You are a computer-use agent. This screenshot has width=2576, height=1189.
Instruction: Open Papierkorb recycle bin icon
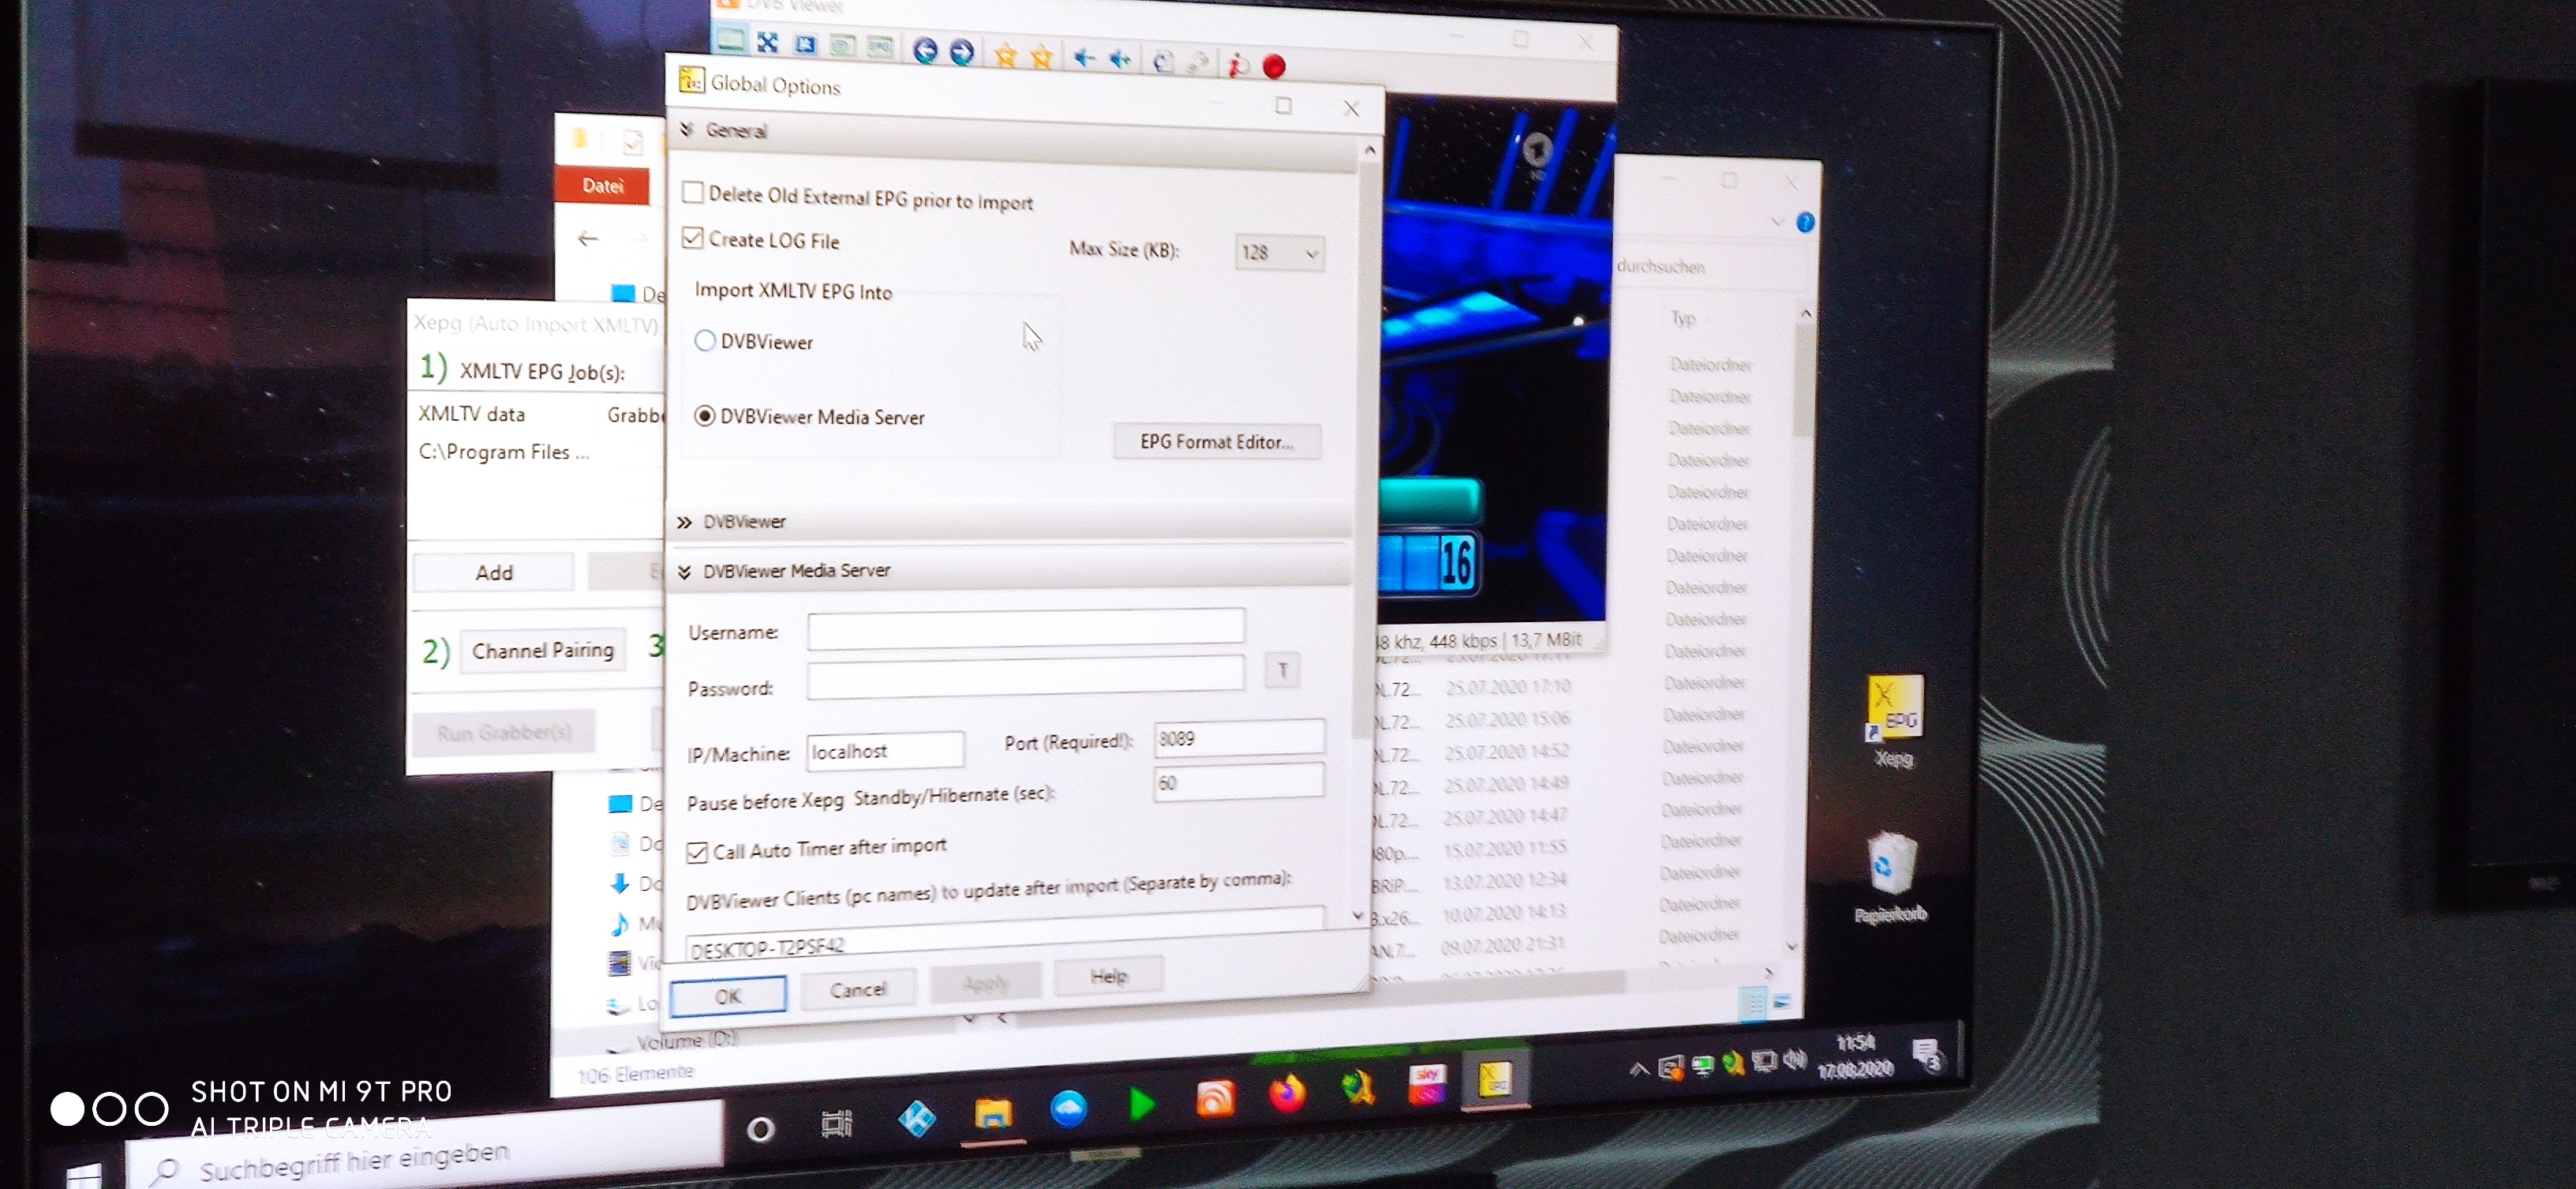pyautogui.click(x=1890, y=876)
